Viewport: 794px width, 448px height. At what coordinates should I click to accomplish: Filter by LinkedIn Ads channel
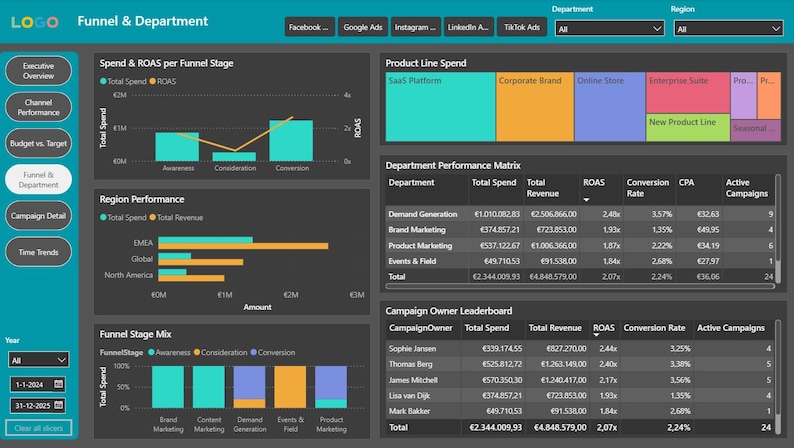click(x=468, y=27)
